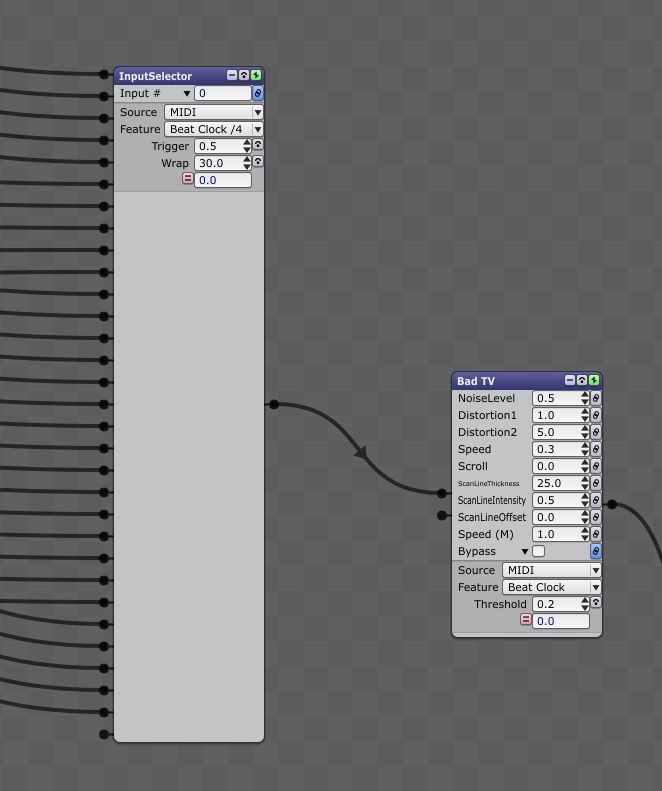Toggle the green bolt icon on InputSelector

pyautogui.click(x=256, y=75)
